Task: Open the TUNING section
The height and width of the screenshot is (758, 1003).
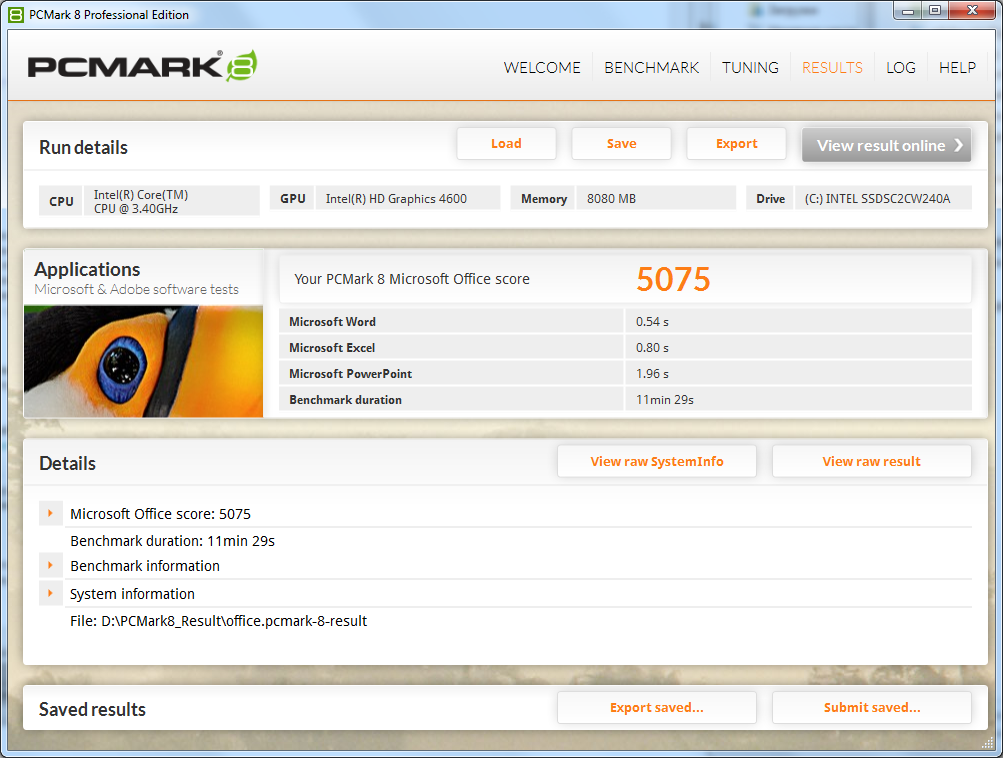Action: 749,67
